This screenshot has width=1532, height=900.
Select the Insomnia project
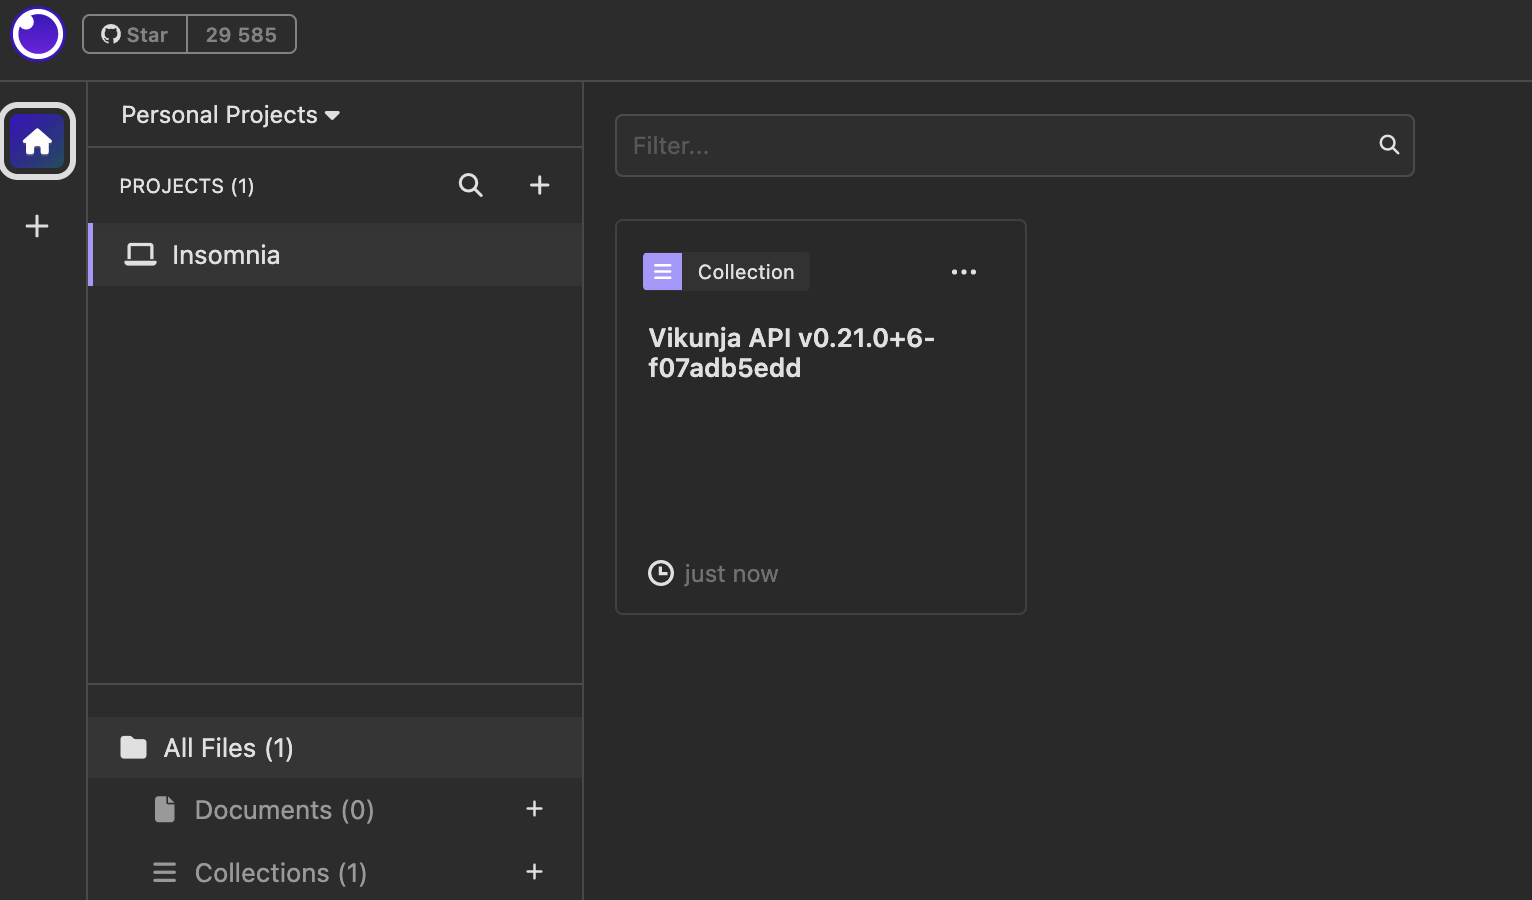pyautogui.click(x=226, y=255)
